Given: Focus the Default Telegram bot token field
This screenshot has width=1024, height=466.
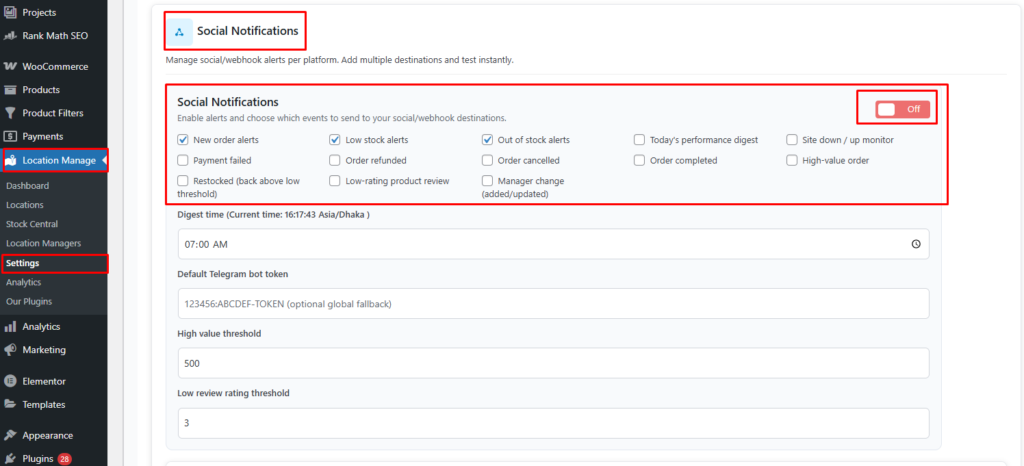Looking at the screenshot, I should coord(553,304).
